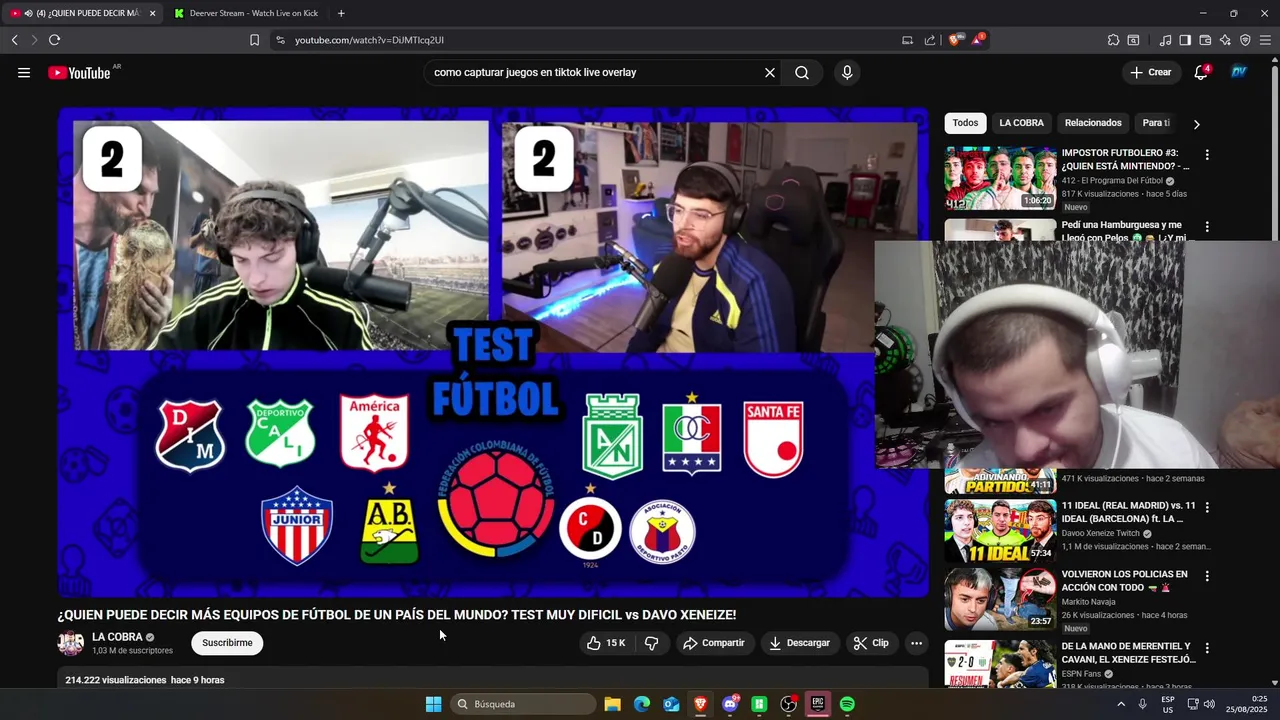The image size is (1280, 720).
Task: Click the Suscribirme button
Action: pyautogui.click(x=227, y=643)
